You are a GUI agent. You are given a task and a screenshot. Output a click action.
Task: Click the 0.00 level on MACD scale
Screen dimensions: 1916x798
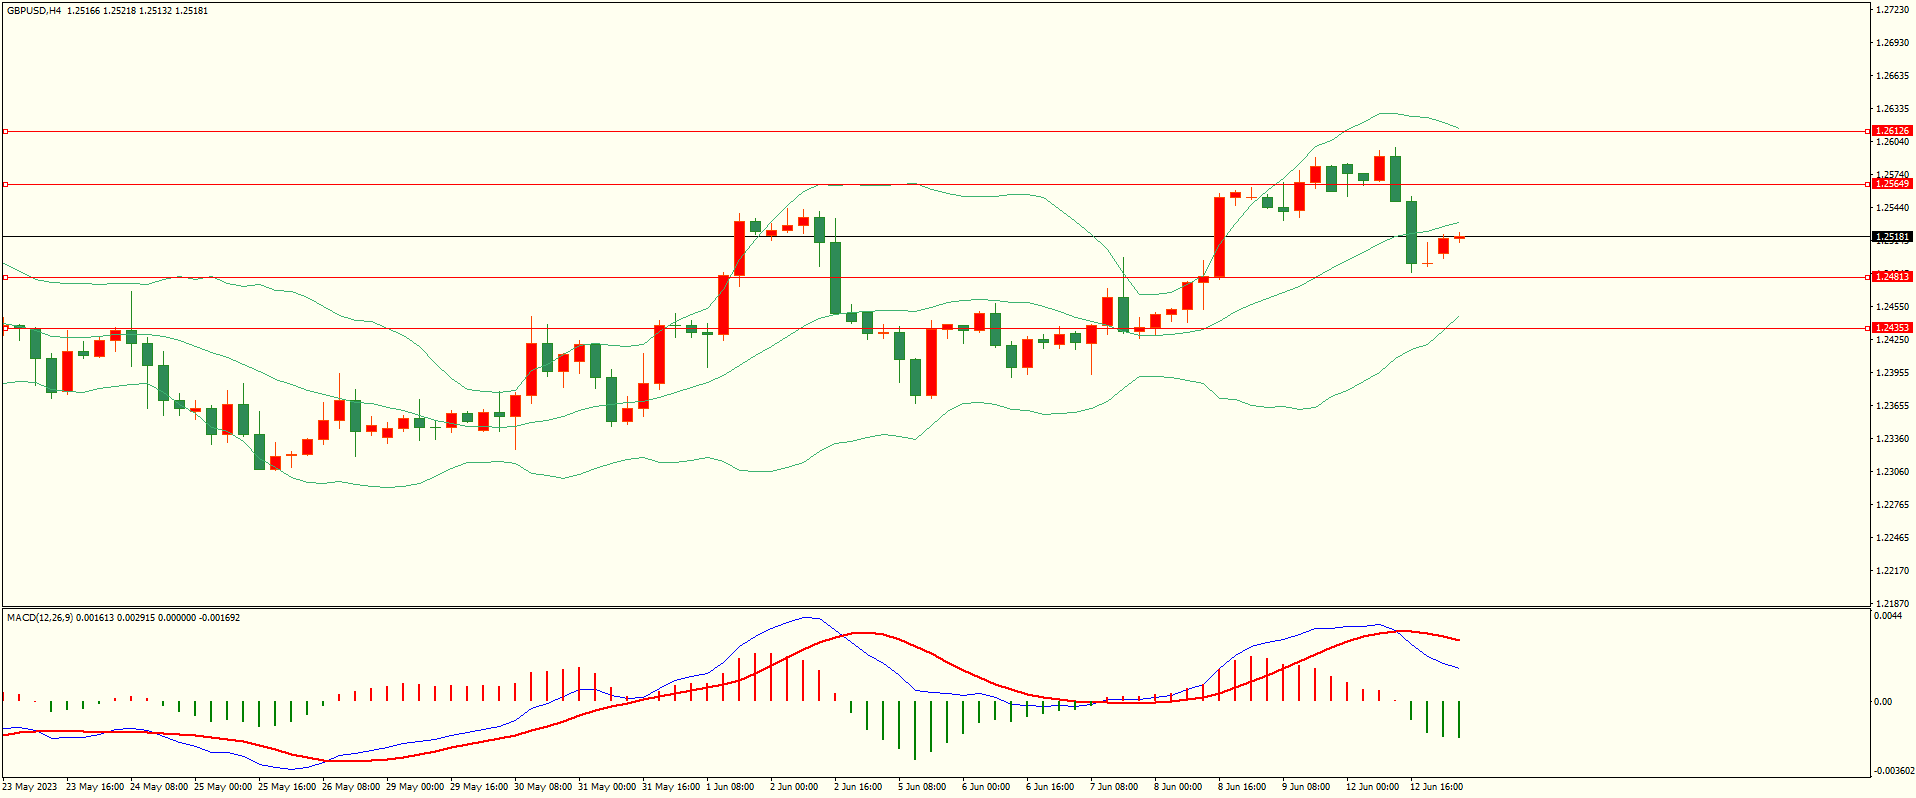pos(1883,702)
